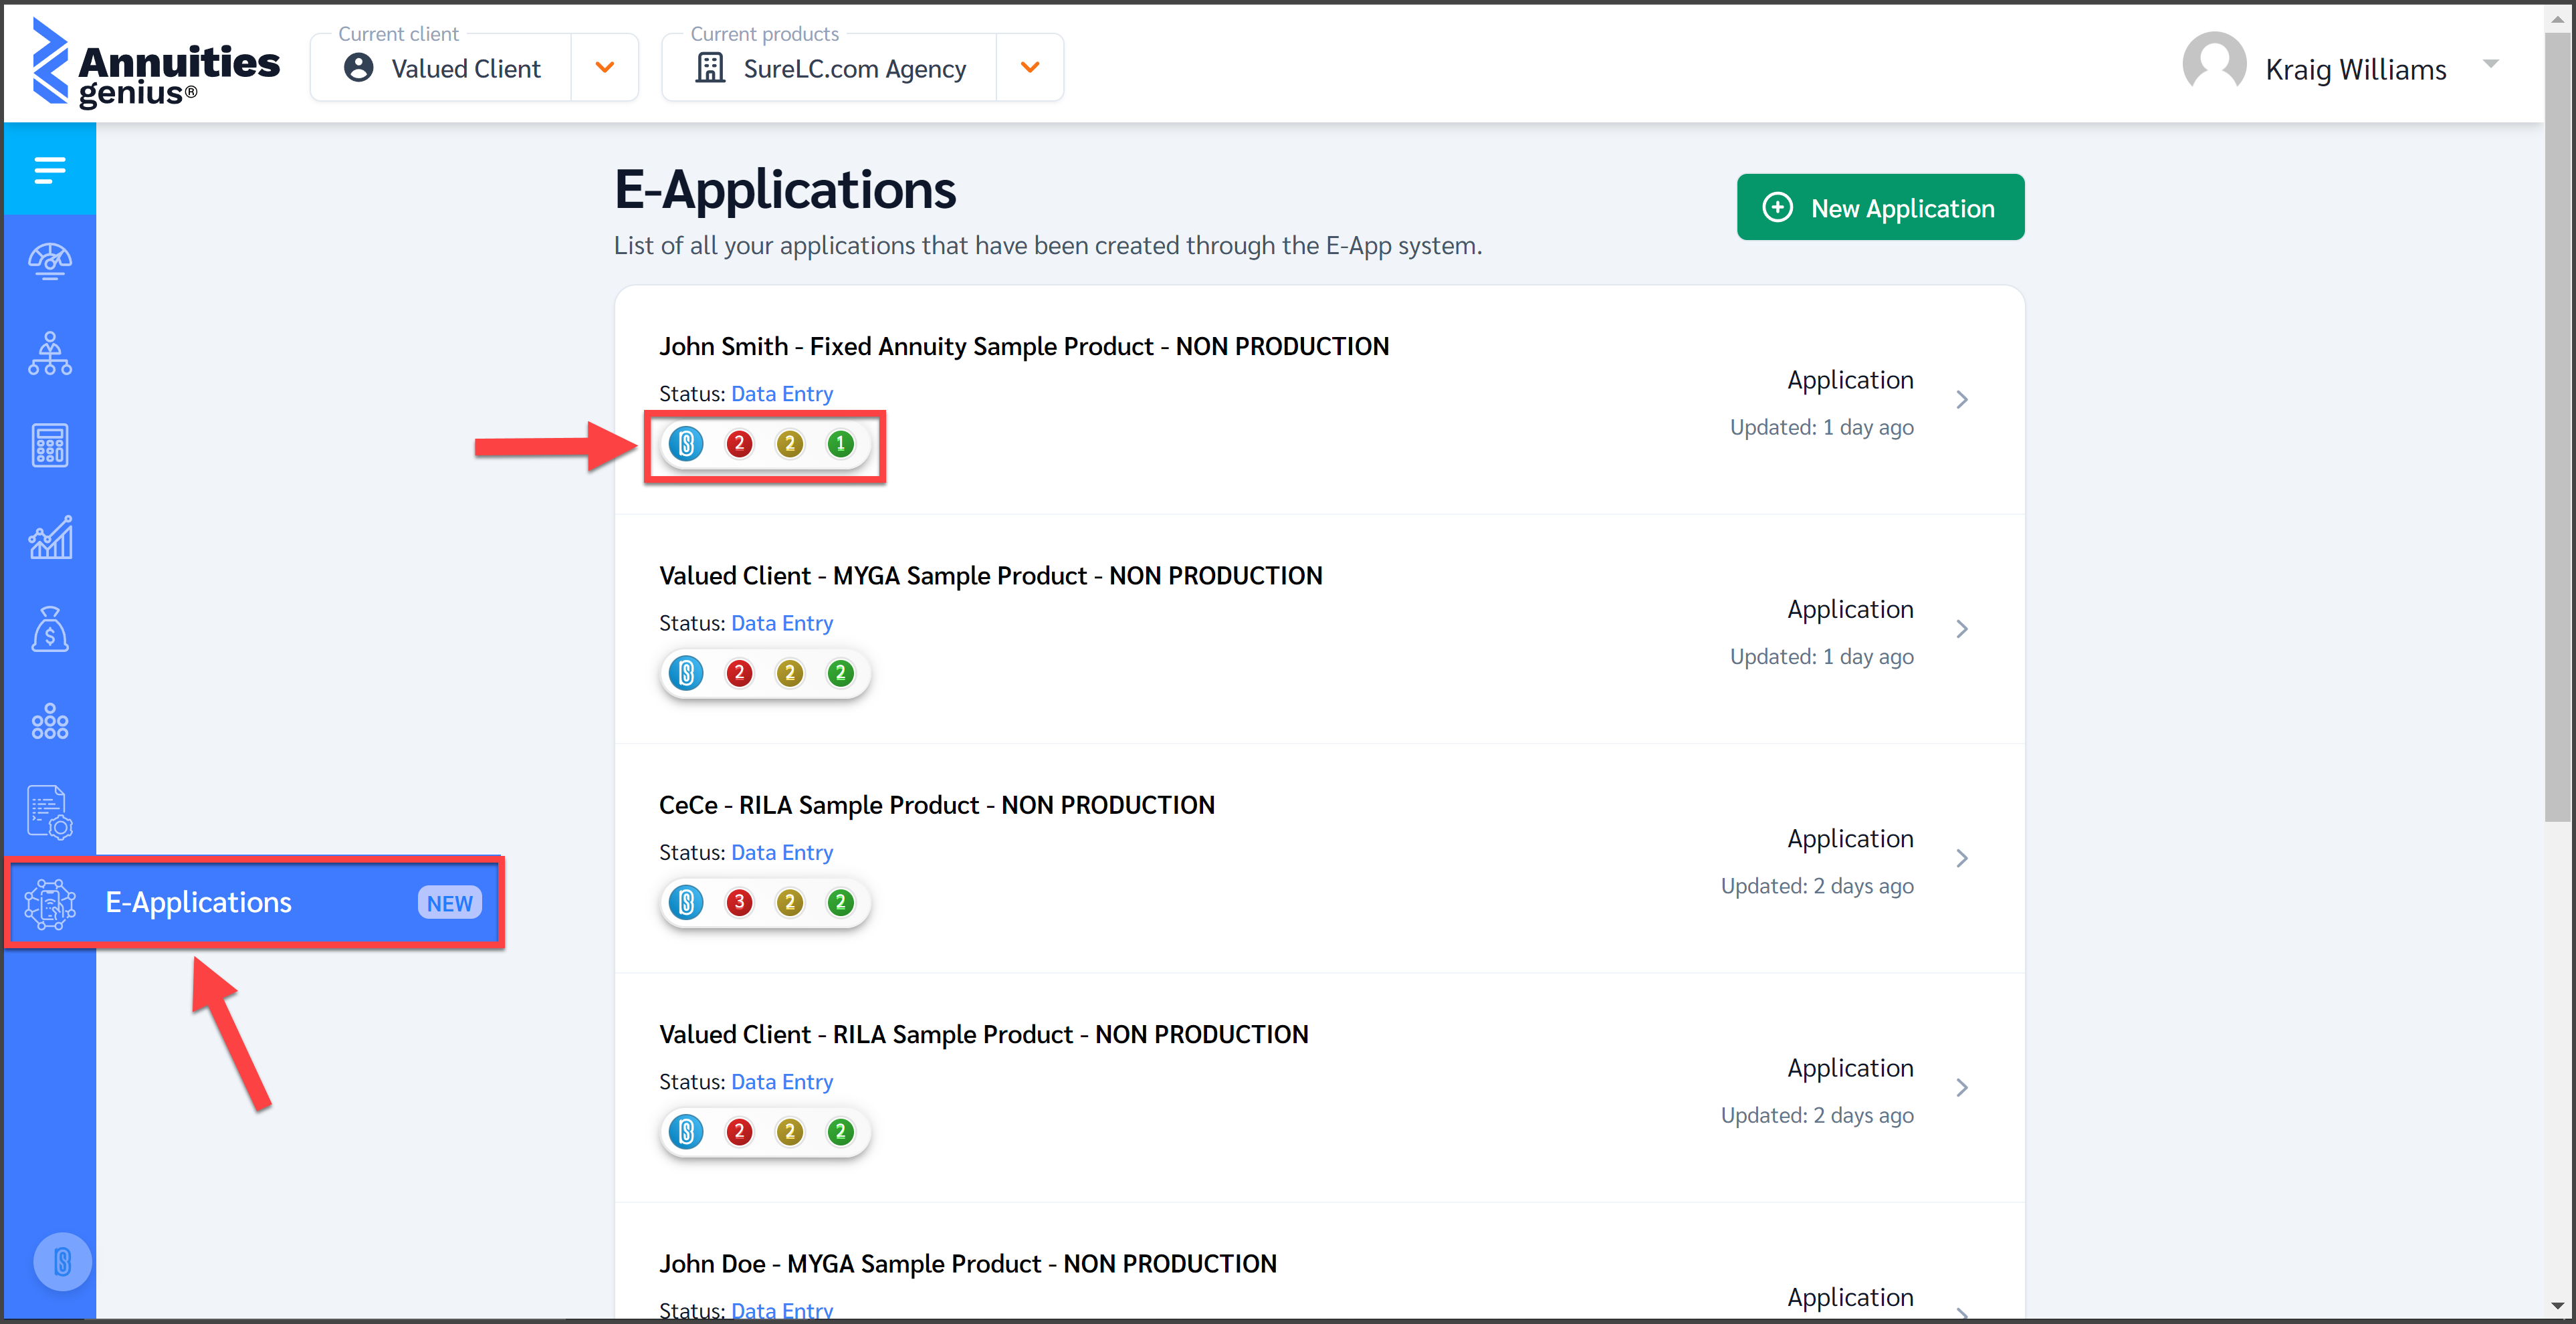Open the dots grid icon in the sidebar
2576x1324 pixels.
[50, 721]
